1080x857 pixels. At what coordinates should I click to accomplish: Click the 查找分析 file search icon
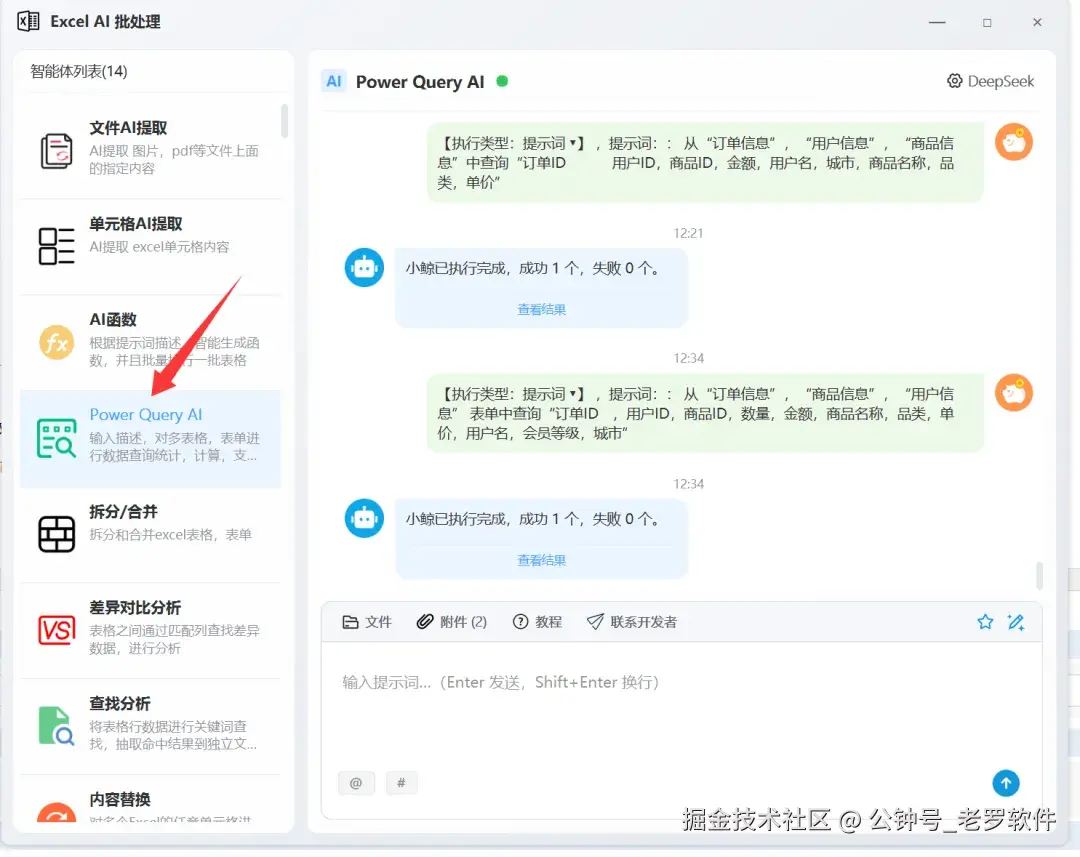coord(56,725)
